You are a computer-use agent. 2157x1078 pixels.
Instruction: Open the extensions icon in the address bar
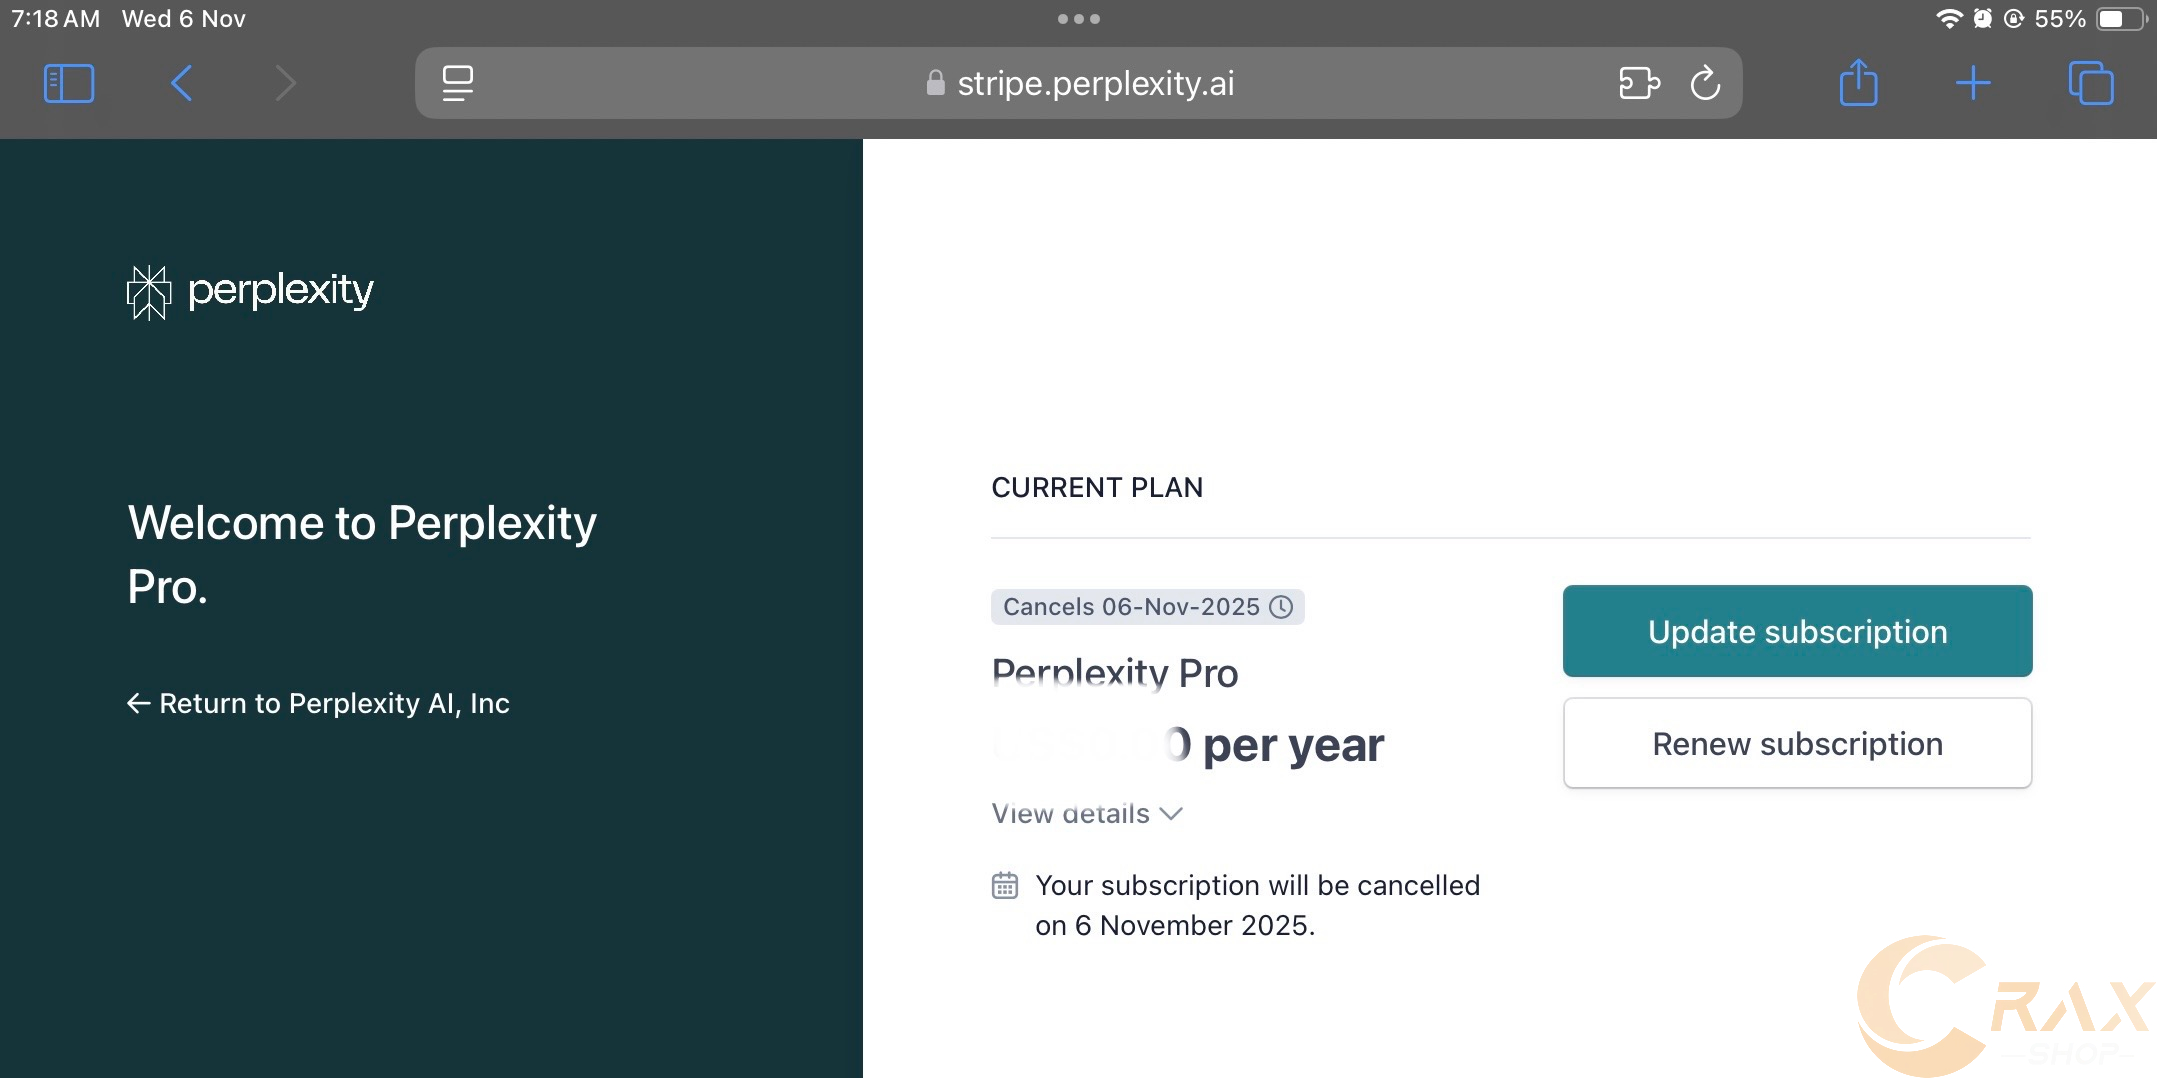(x=1639, y=83)
